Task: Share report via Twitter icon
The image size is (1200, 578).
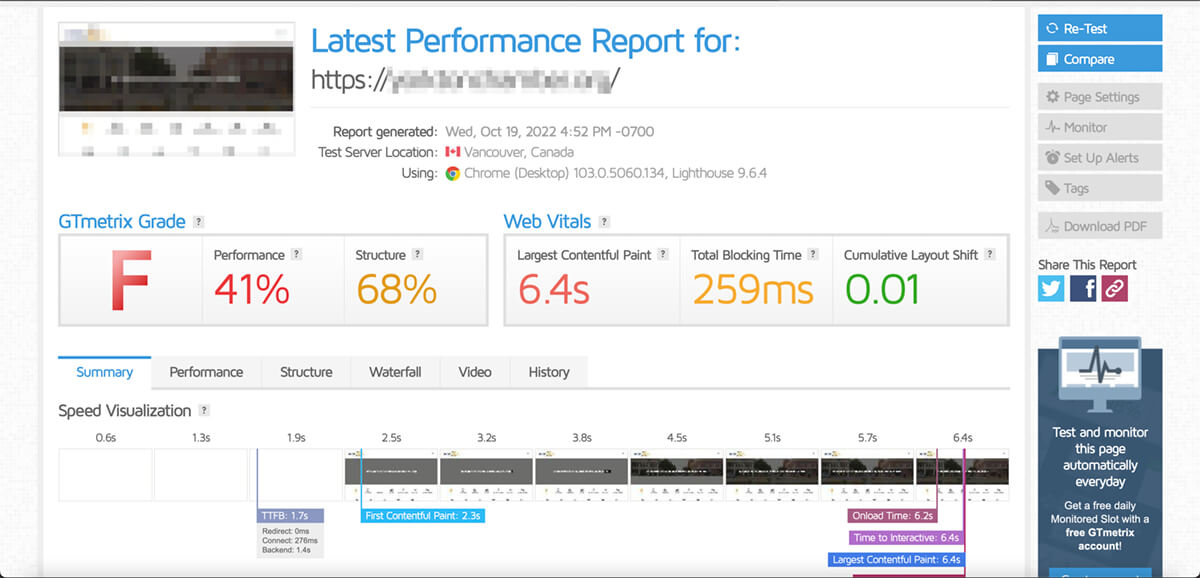Action: 1051,288
